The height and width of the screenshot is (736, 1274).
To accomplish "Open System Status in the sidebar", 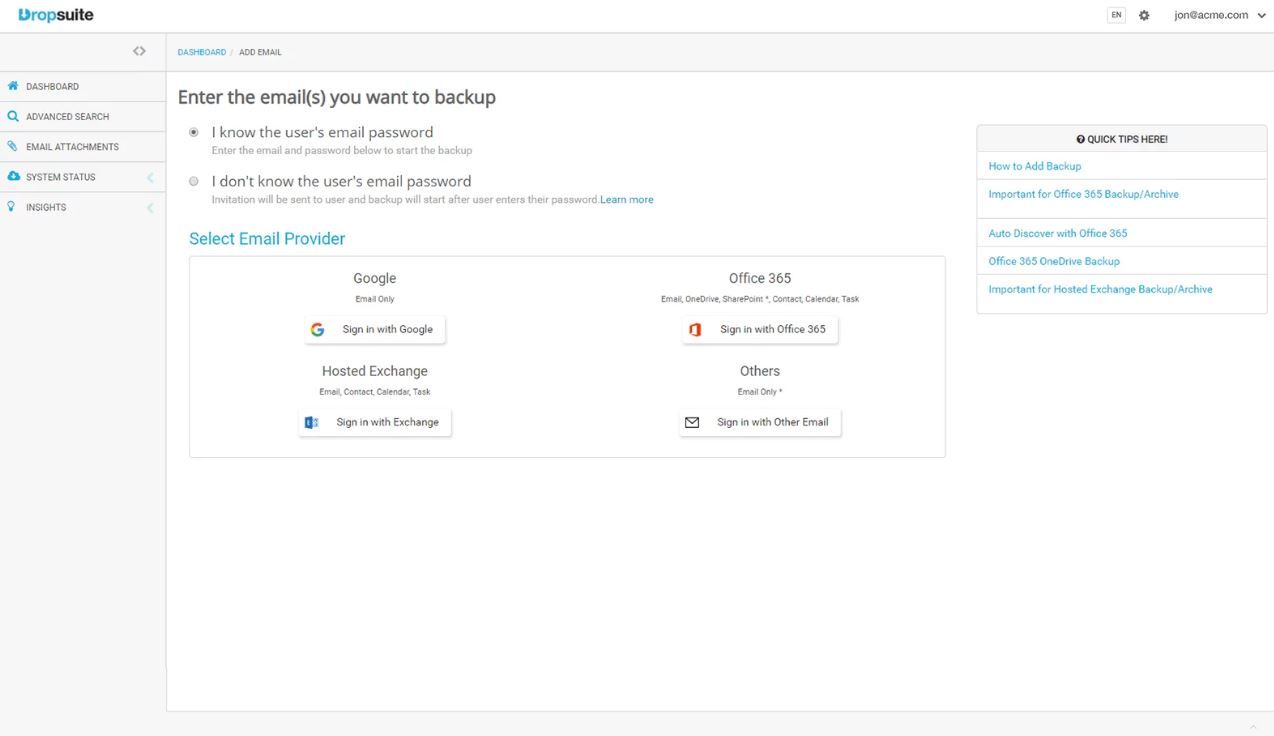I will pos(83,176).
